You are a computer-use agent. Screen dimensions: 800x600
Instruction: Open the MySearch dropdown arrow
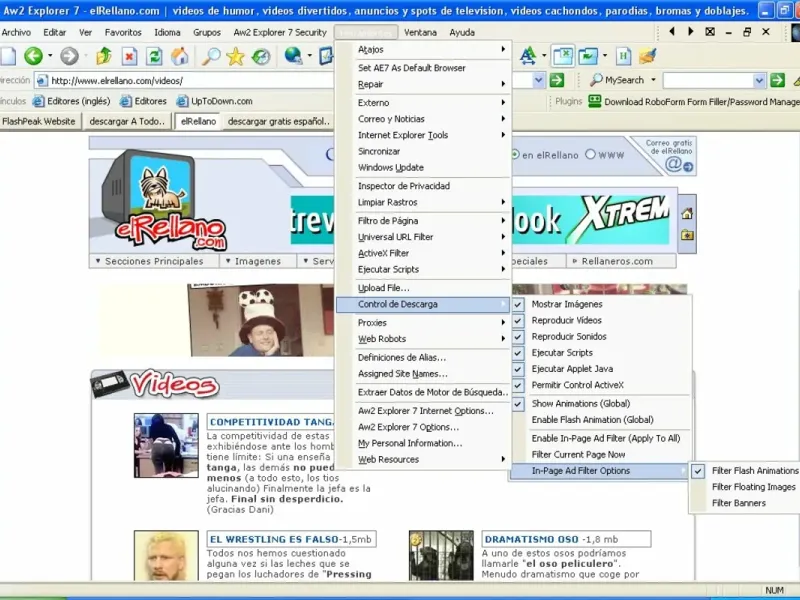coord(653,80)
